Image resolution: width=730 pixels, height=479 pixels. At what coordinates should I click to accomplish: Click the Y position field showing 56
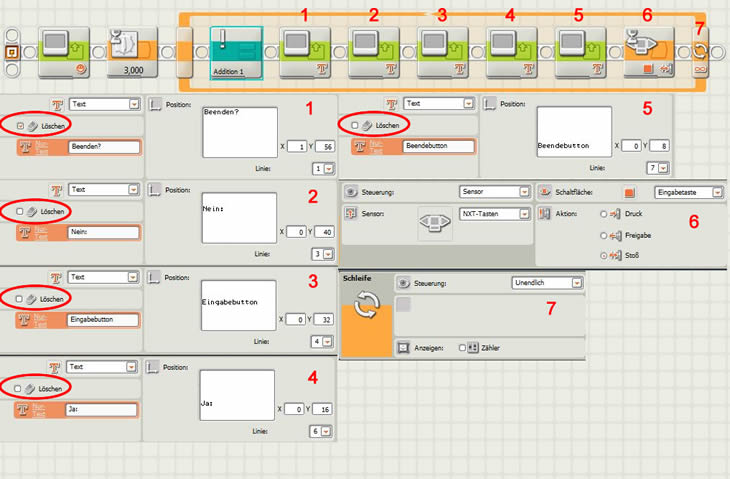[x=324, y=147]
